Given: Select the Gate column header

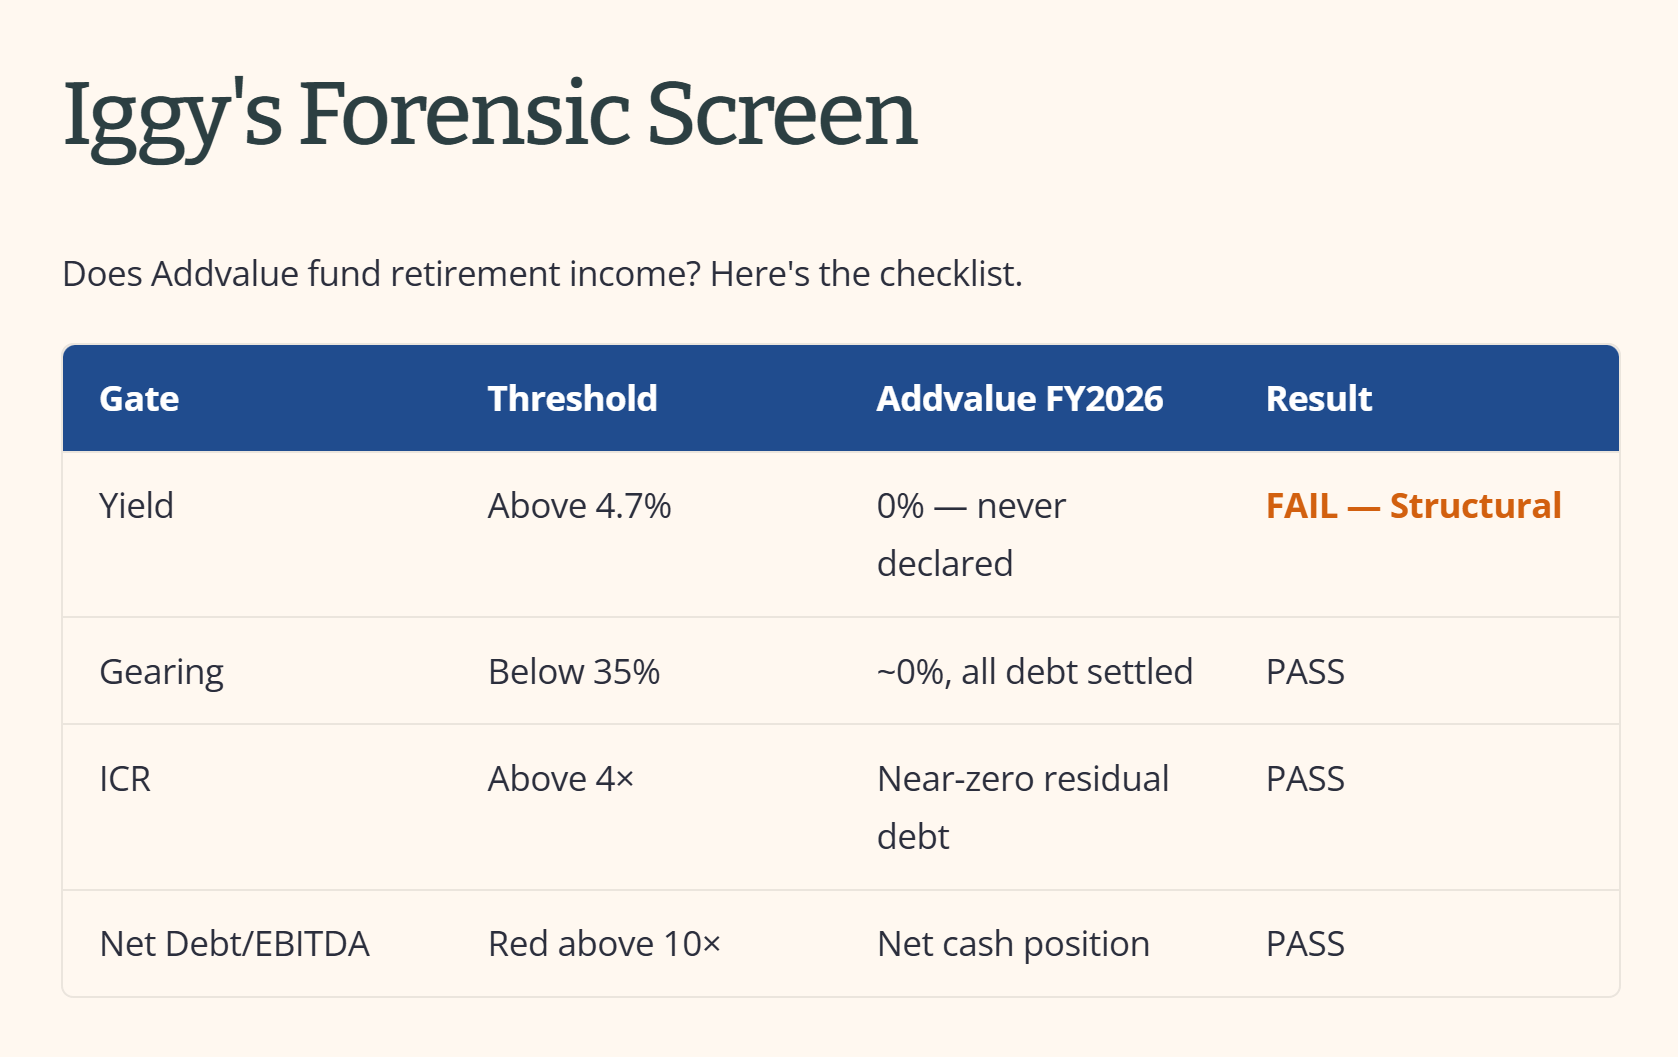Looking at the screenshot, I should click(139, 398).
